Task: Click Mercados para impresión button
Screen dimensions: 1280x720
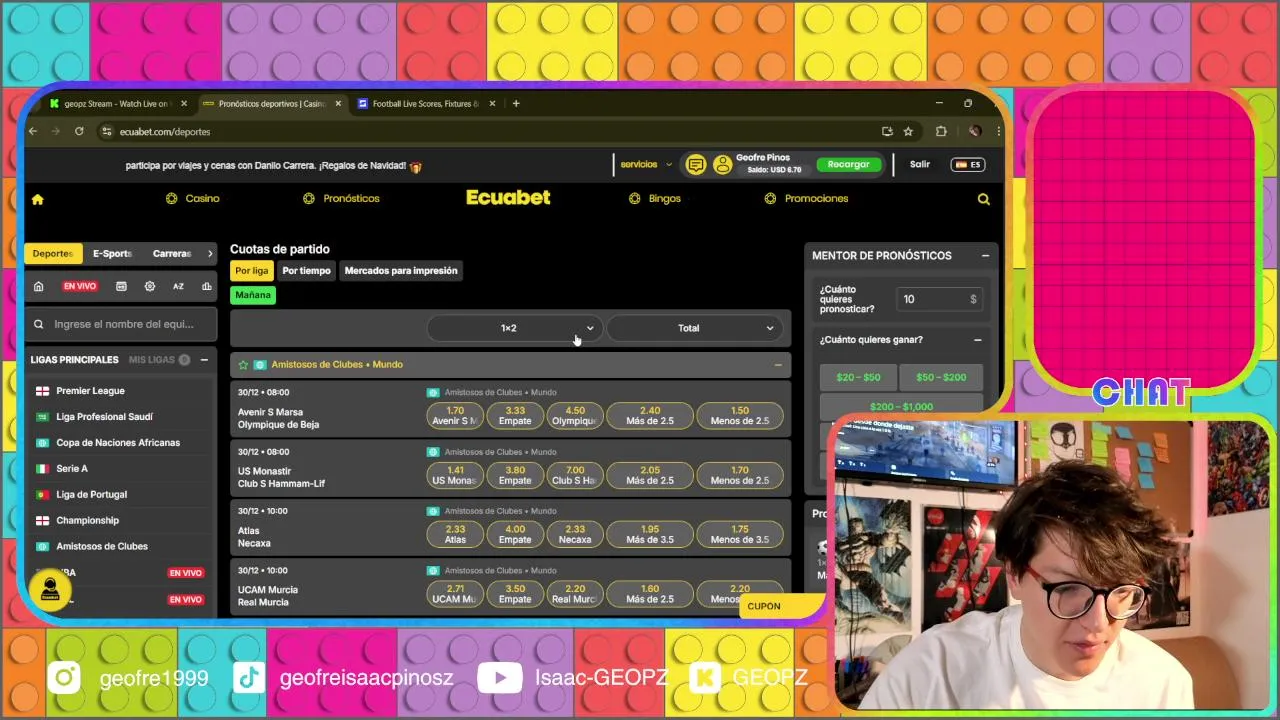Action: tap(401, 271)
